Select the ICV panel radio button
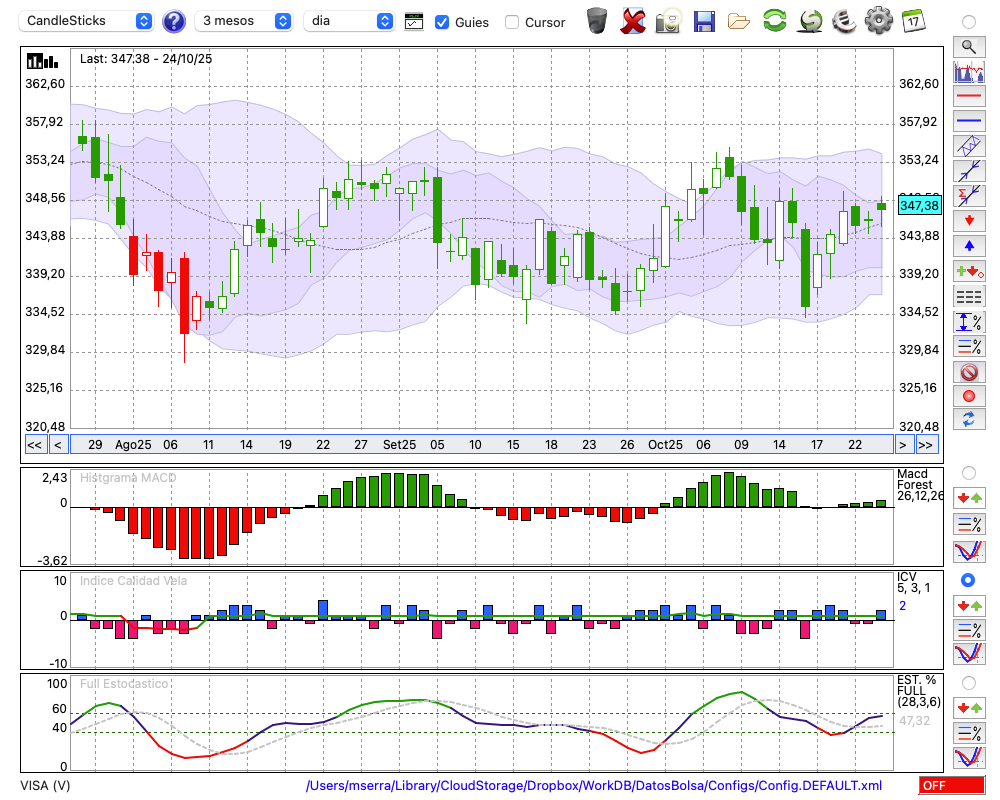The height and width of the screenshot is (800, 1000). click(968, 580)
